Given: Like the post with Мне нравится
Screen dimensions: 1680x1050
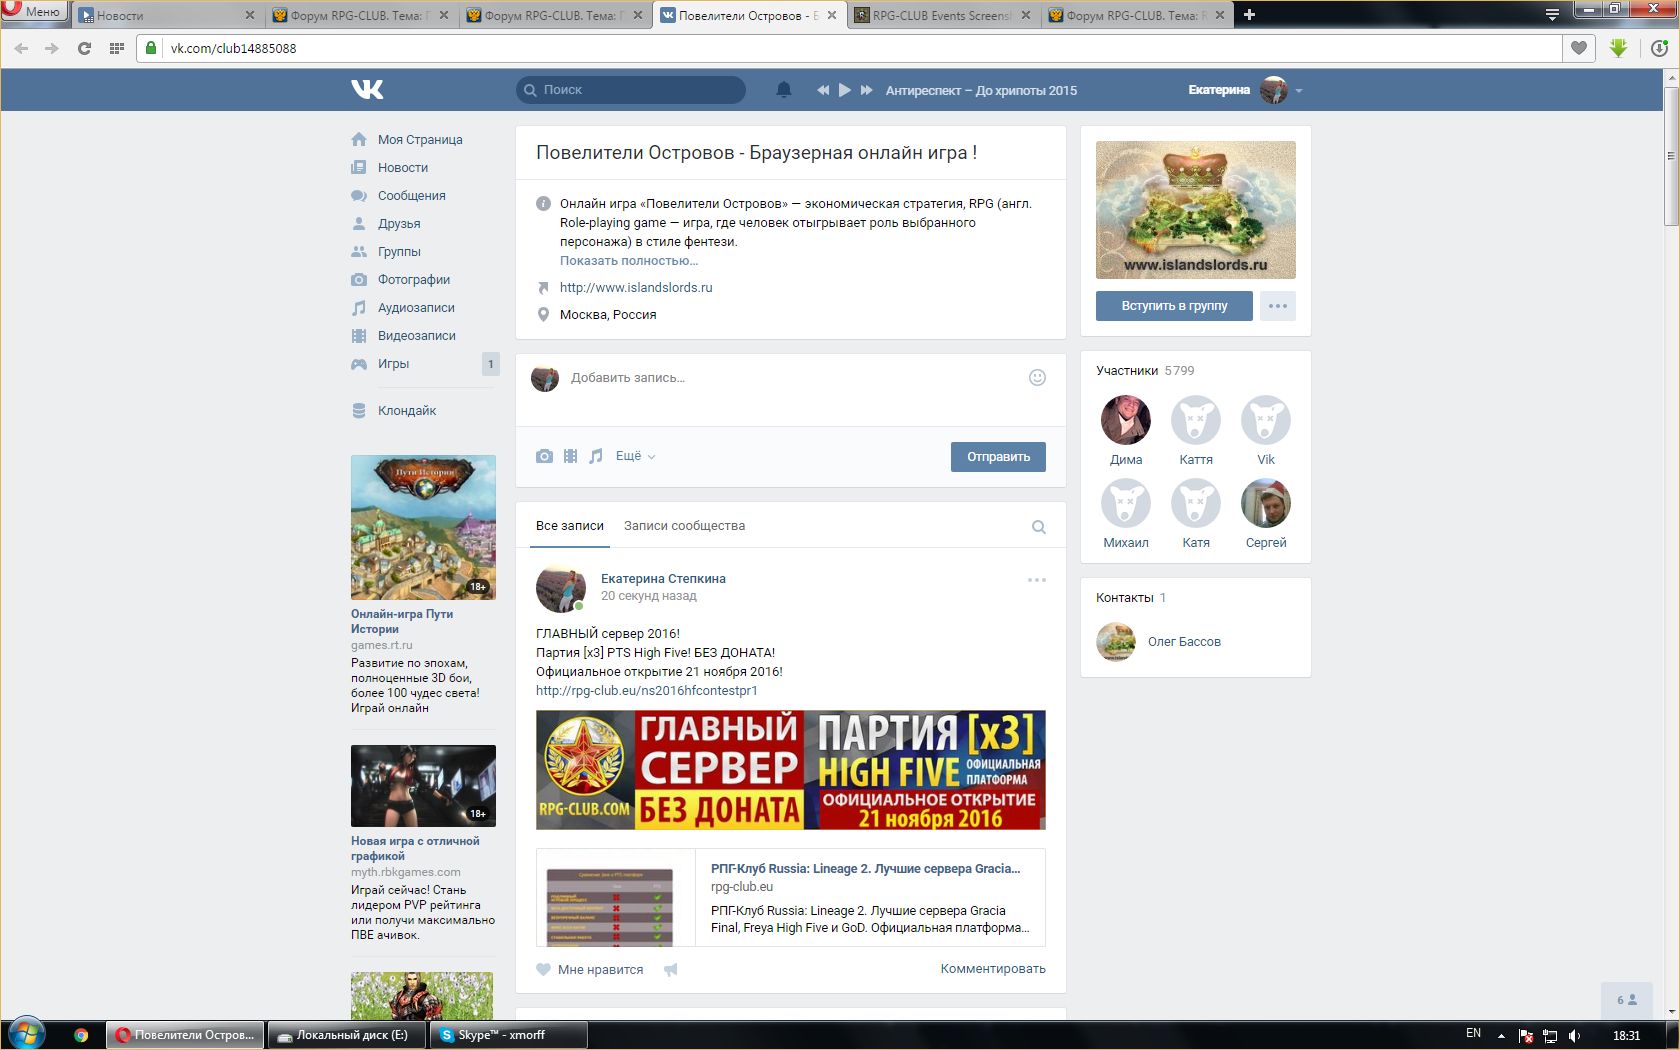Looking at the screenshot, I should pyautogui.click(x=590, y=969).
